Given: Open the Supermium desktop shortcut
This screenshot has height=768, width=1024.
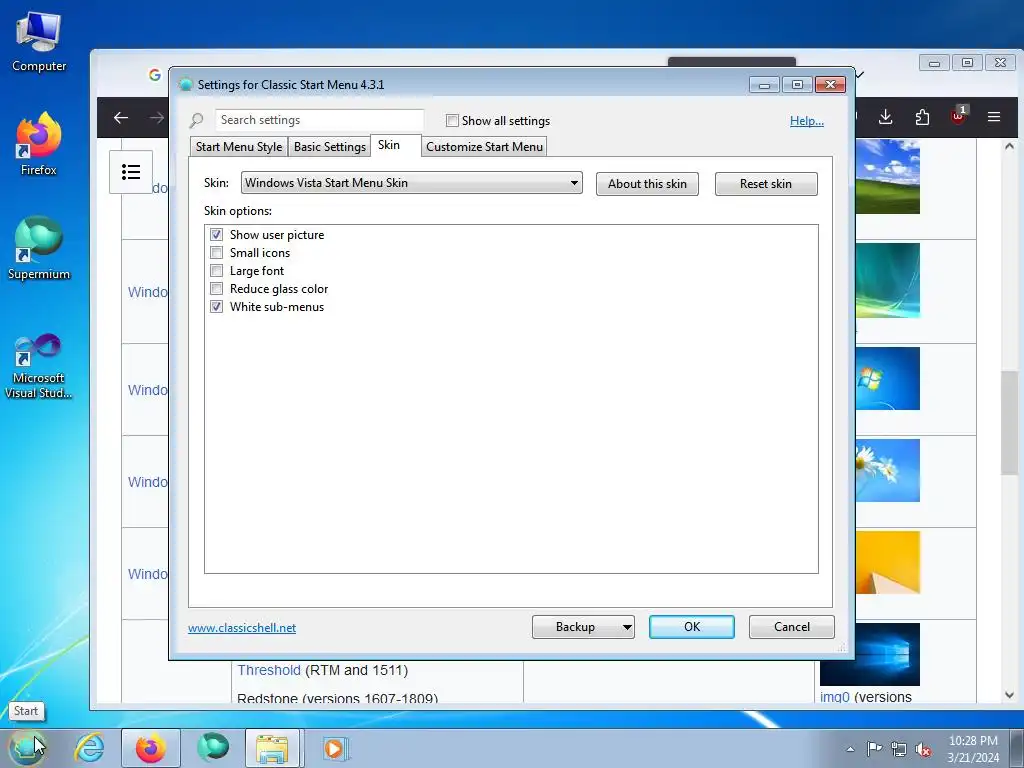Looking at the screenshot, I should click(x=39, y=249).
